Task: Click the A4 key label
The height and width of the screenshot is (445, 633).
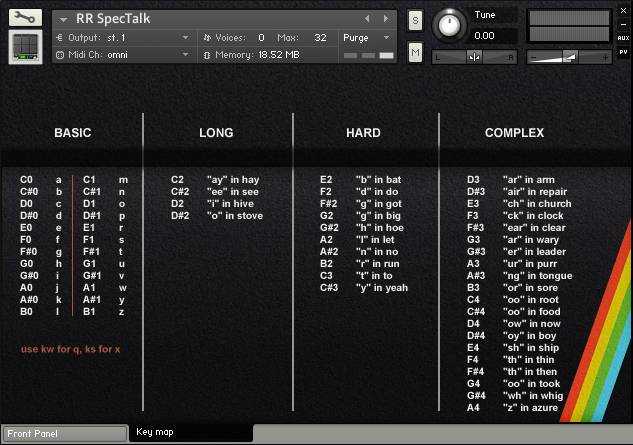Action: (x=473, y=408)
